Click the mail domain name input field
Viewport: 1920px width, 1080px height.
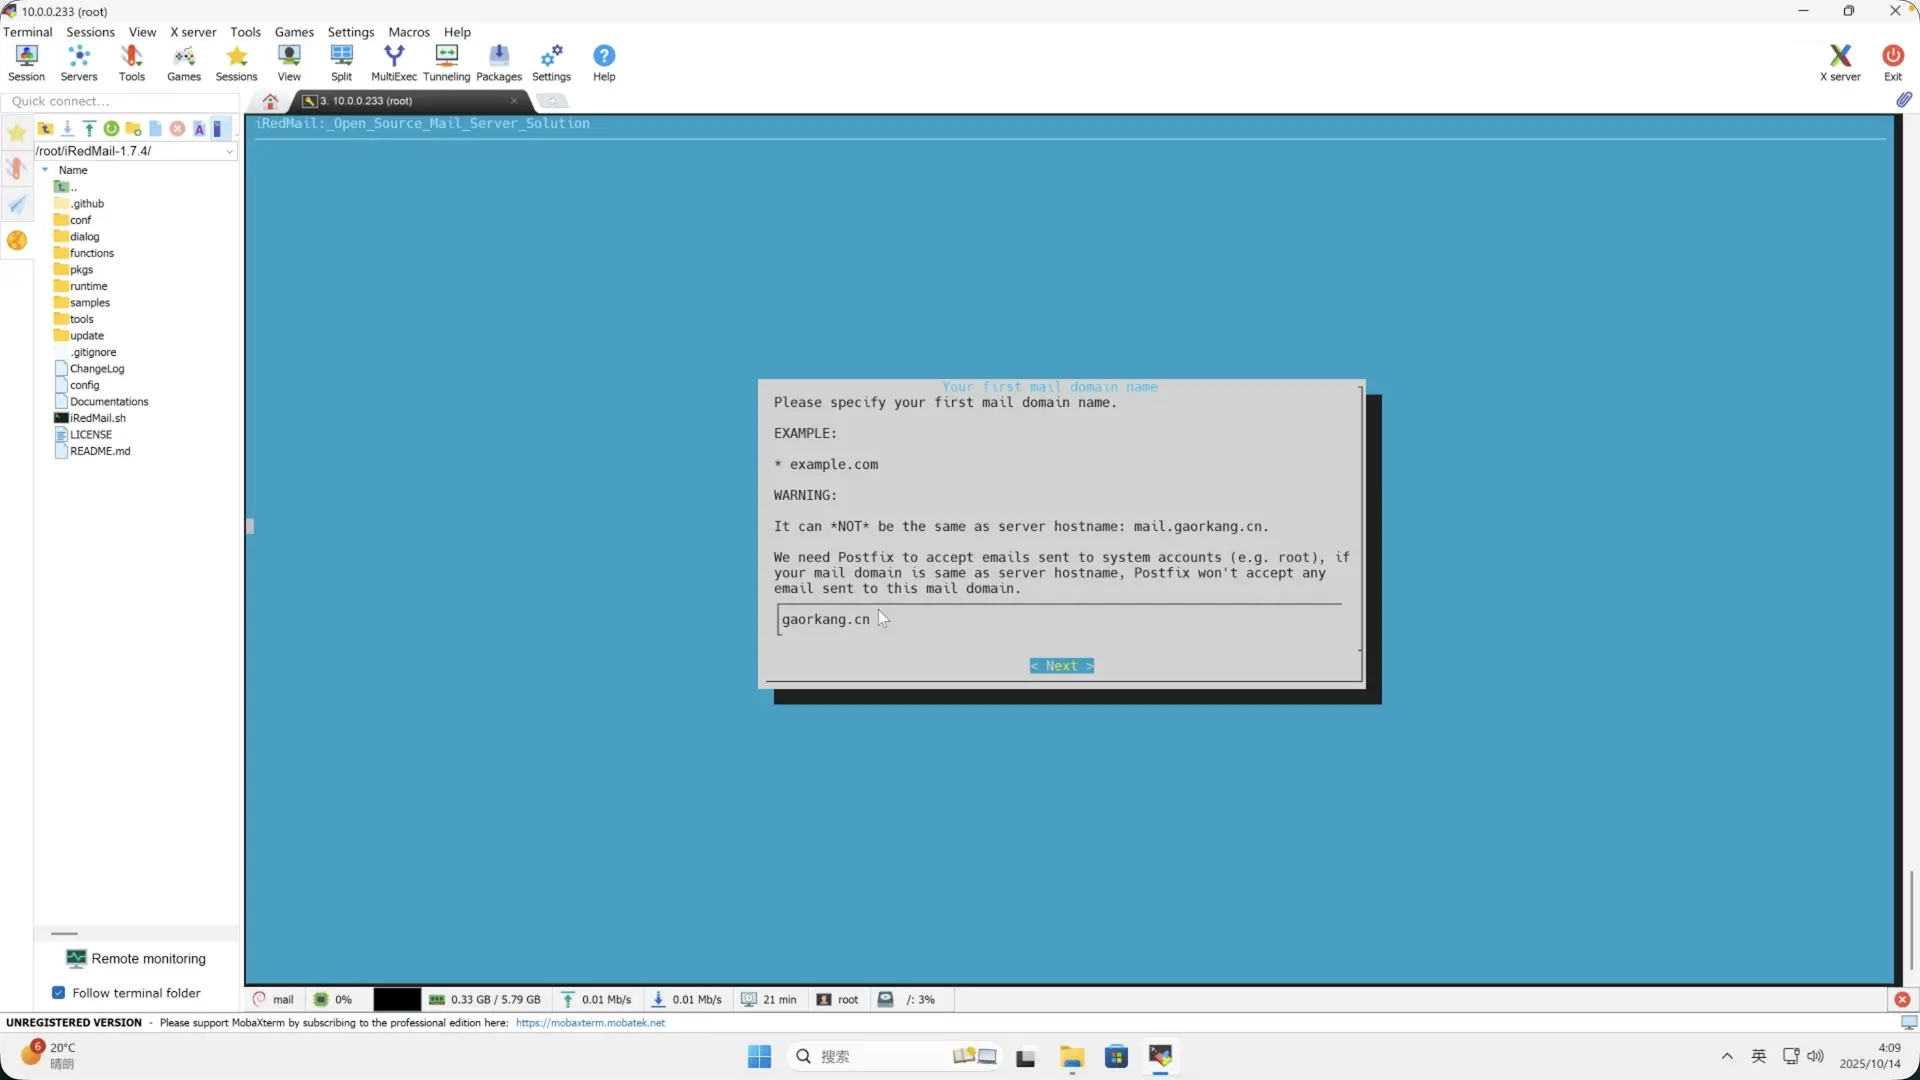click(x=1058, y=620)
